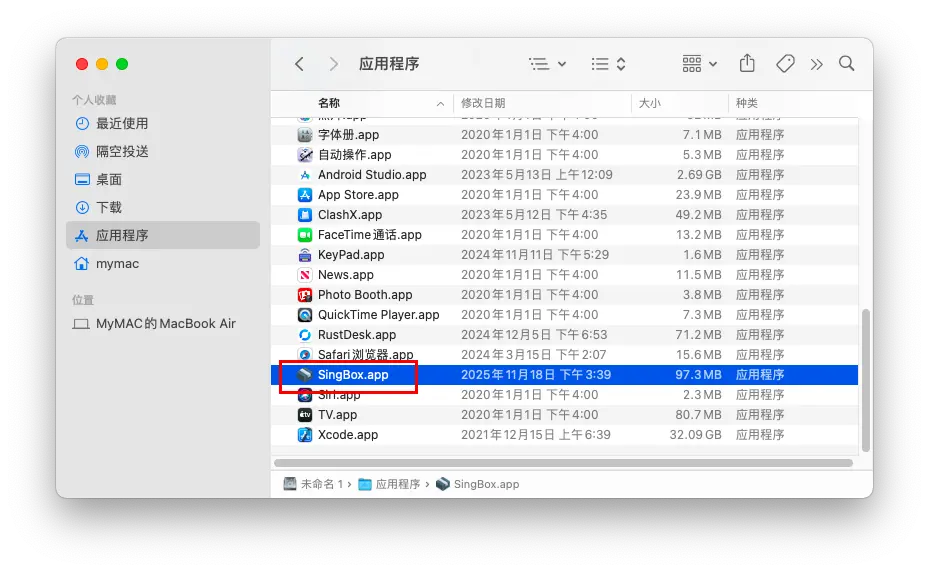Click the Xcode.app icon
This screenshot has height=572, width=929.
click(x=305, y=435)
